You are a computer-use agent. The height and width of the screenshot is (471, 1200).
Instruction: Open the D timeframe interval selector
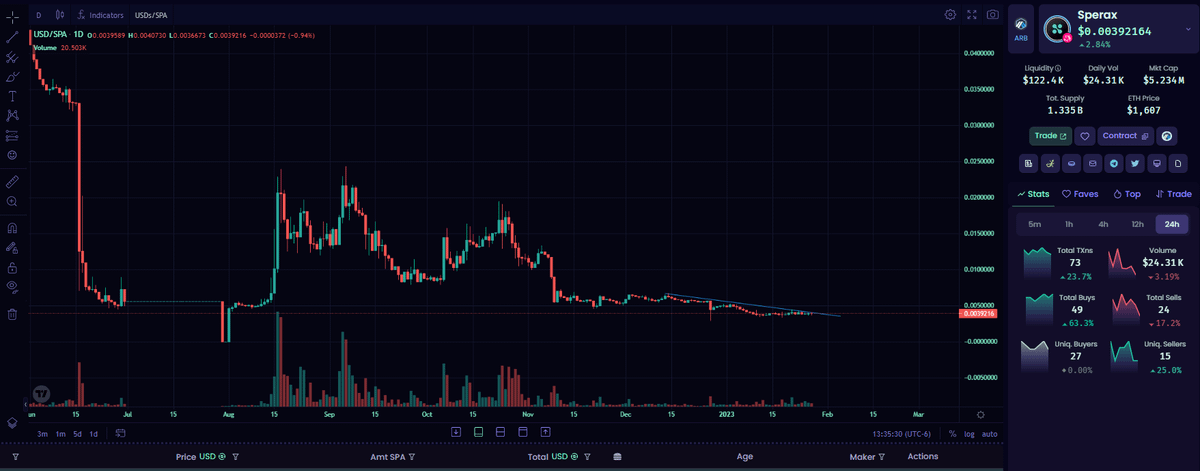tap(38, 16)
